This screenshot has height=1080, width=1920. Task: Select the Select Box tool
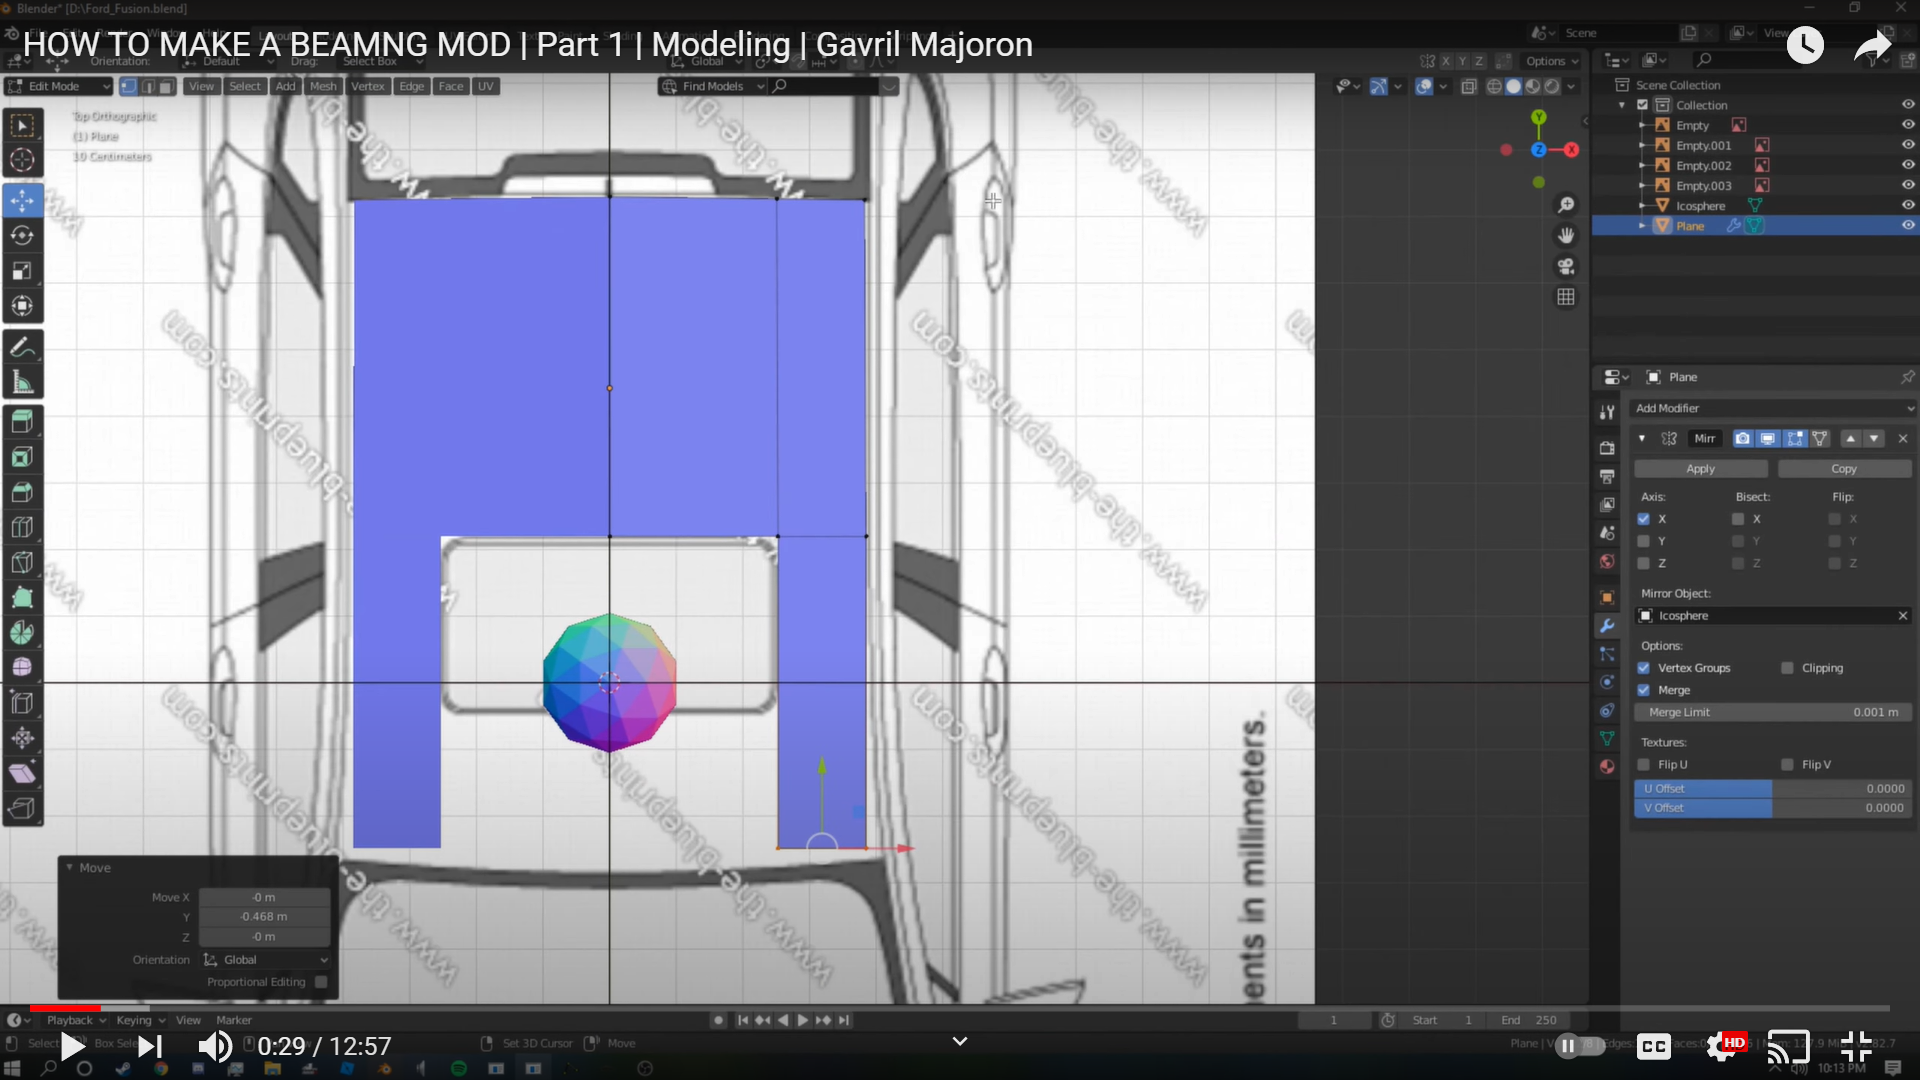(22, 125)
